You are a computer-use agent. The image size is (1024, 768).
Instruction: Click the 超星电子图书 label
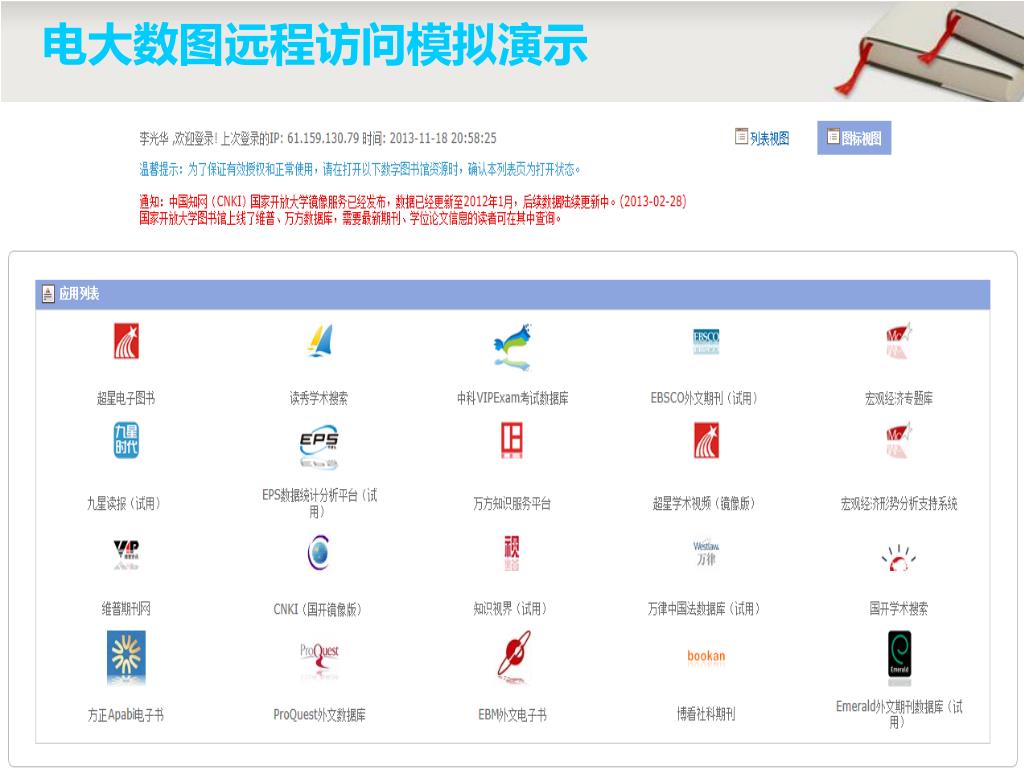click(x=126, y=398)
